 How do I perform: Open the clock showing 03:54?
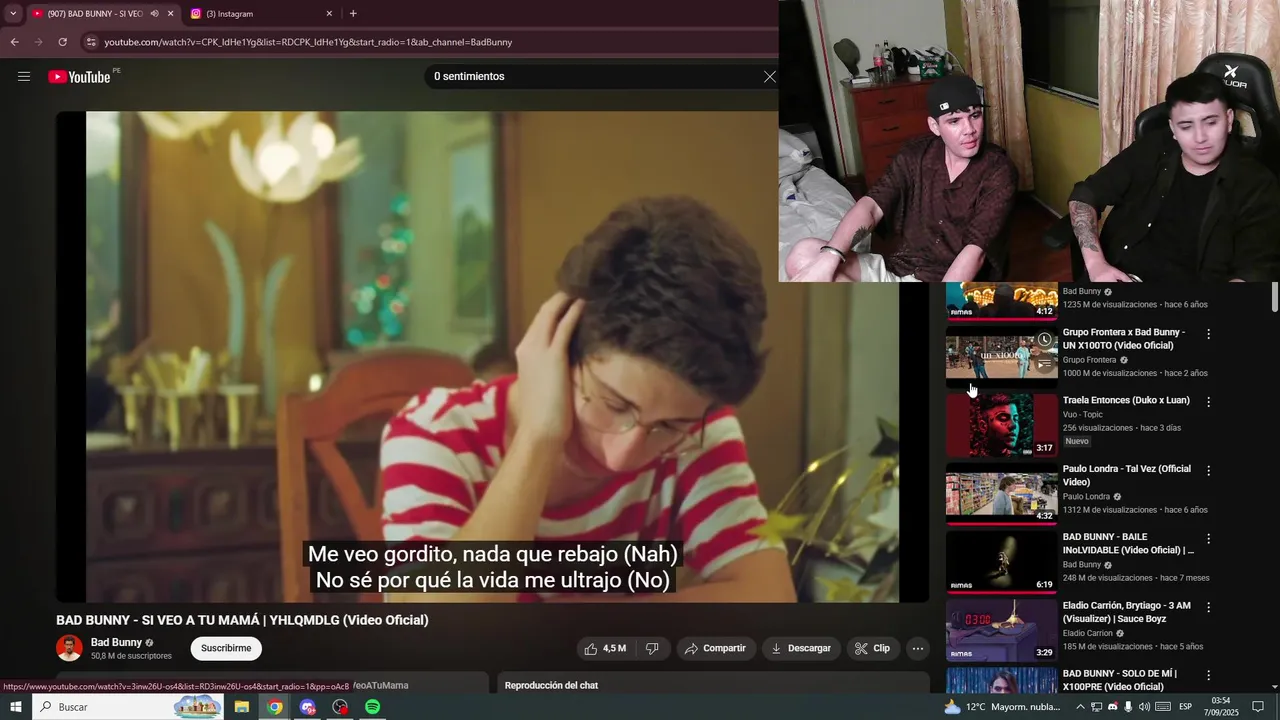[1221, 707]
